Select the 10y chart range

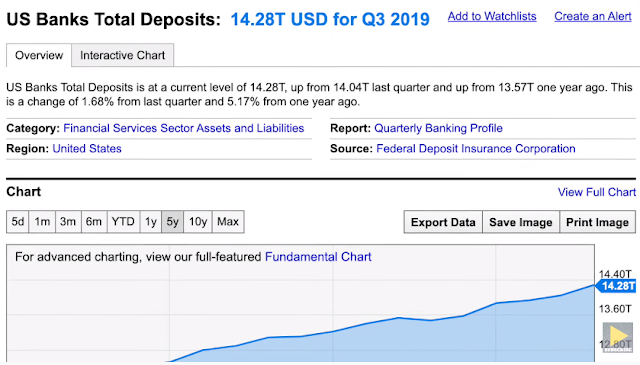198,222
